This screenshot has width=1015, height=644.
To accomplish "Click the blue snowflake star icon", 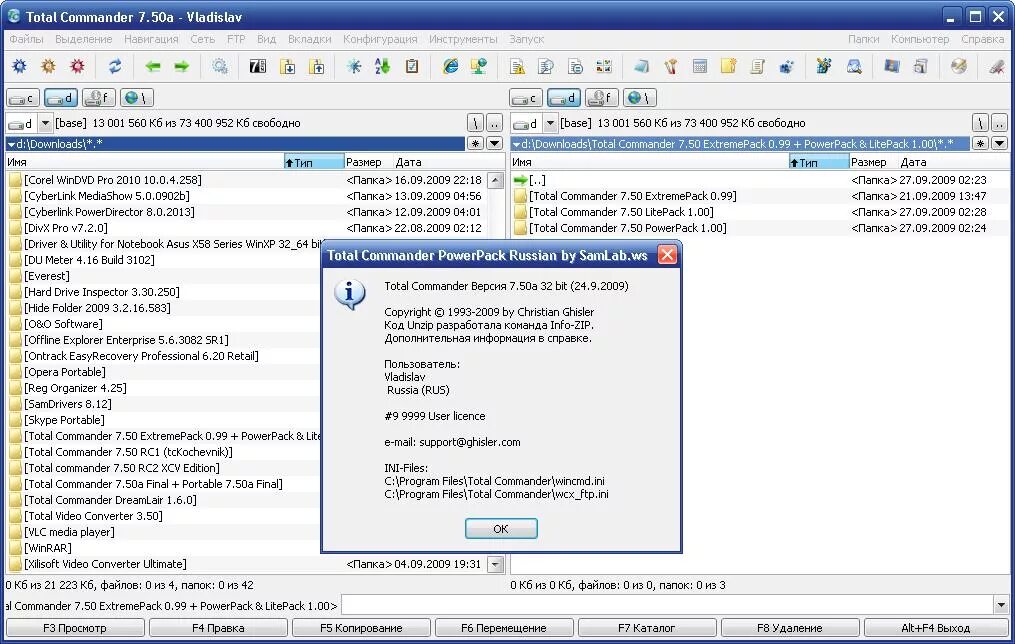I will (354, 66).
